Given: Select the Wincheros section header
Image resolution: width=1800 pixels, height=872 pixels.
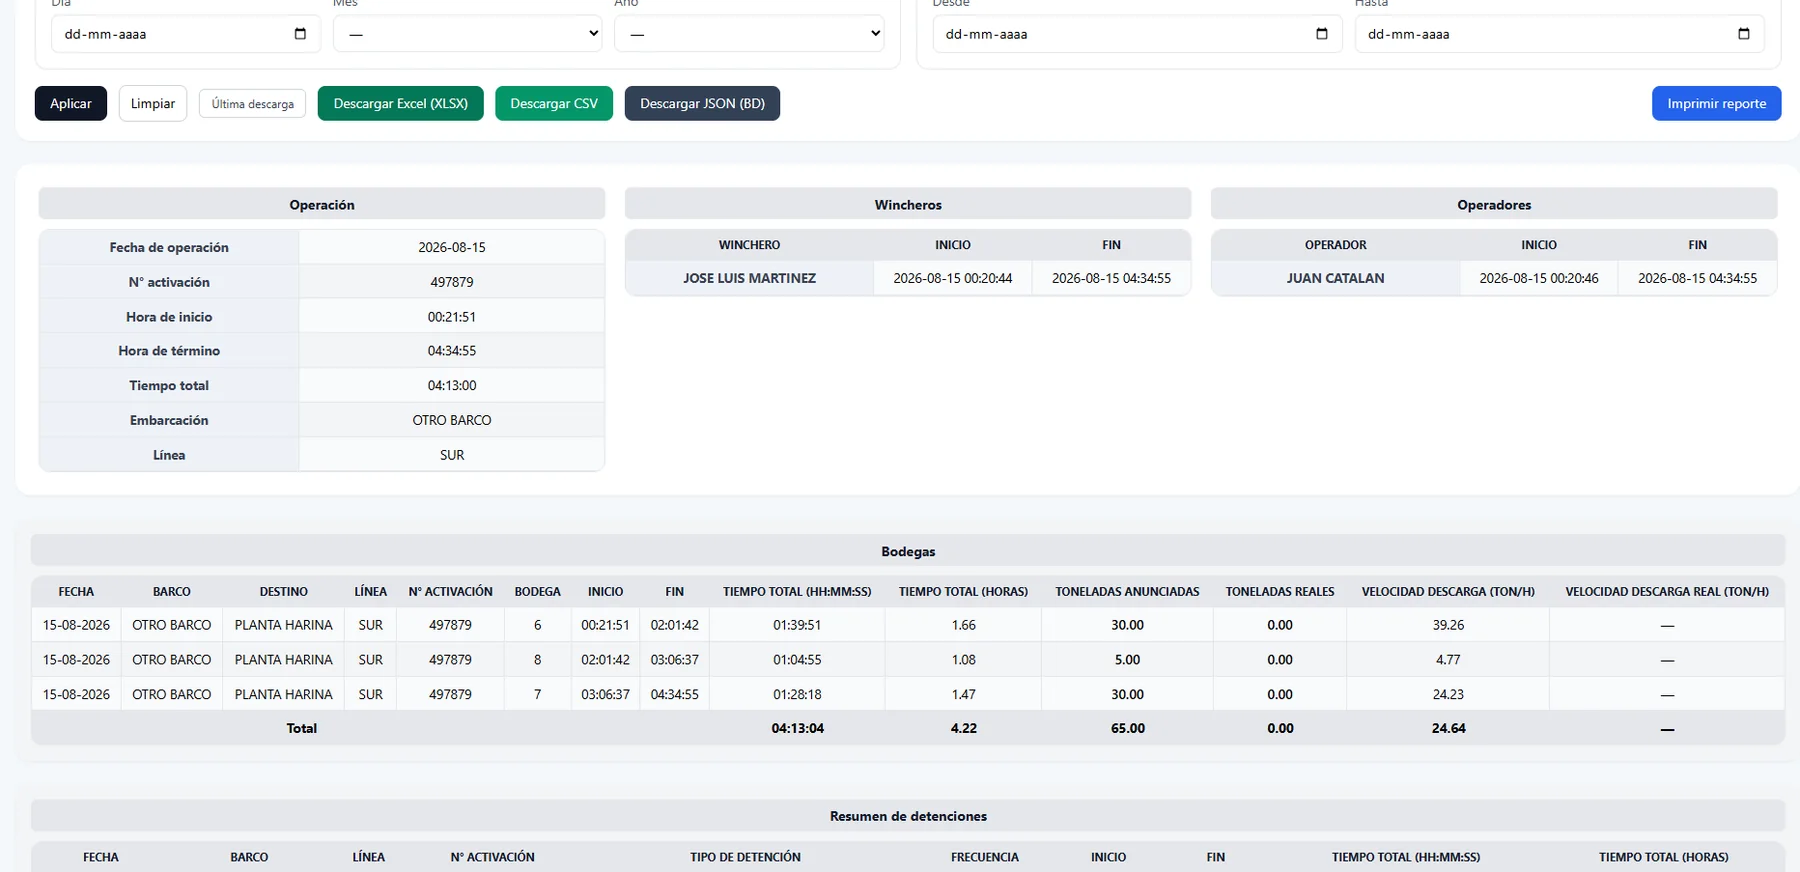Looking at the screenshot, I should [908, 204].
